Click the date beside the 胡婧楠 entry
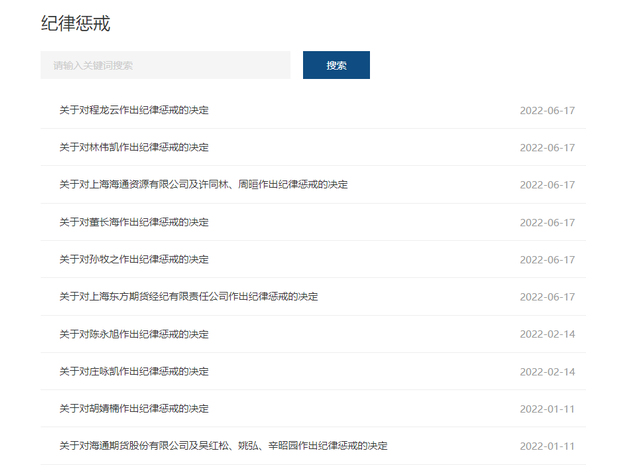Screen dimensions: 629x474 pos(547,409)
